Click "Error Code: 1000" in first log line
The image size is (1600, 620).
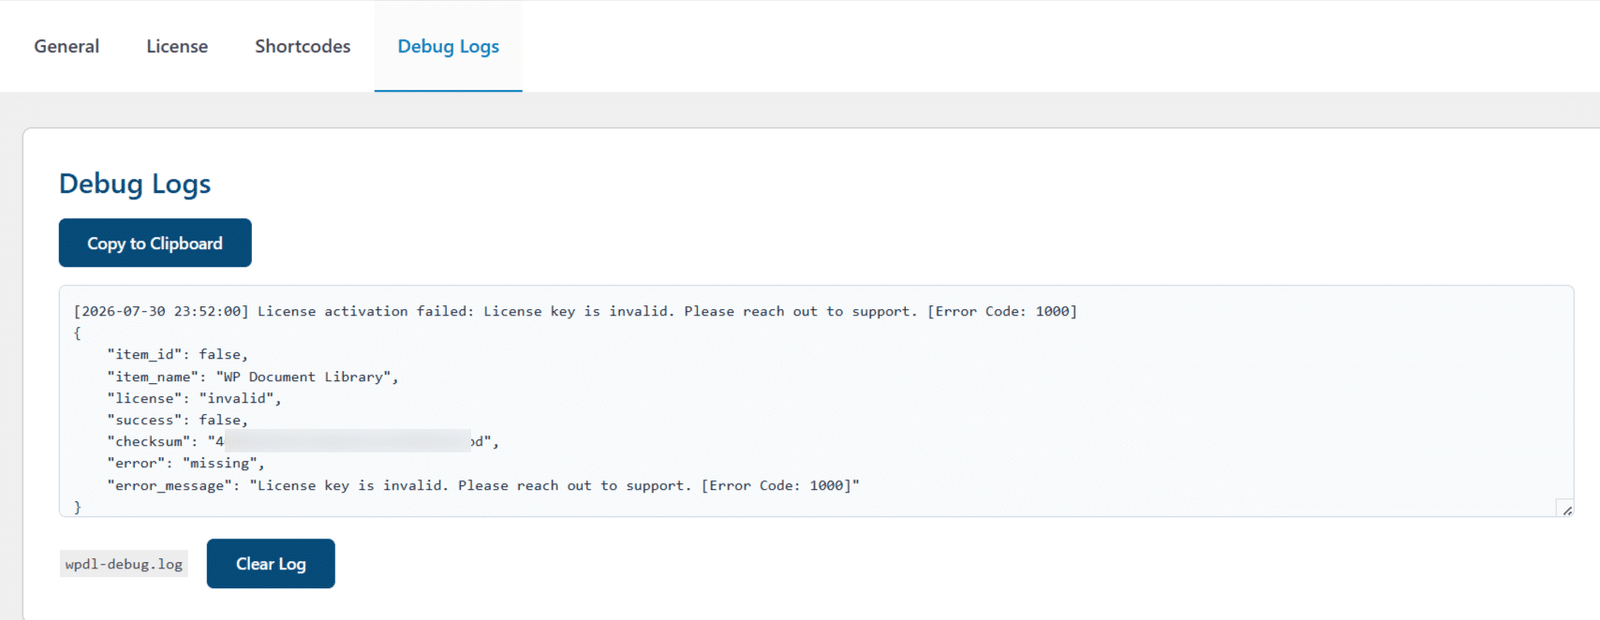1002,311
